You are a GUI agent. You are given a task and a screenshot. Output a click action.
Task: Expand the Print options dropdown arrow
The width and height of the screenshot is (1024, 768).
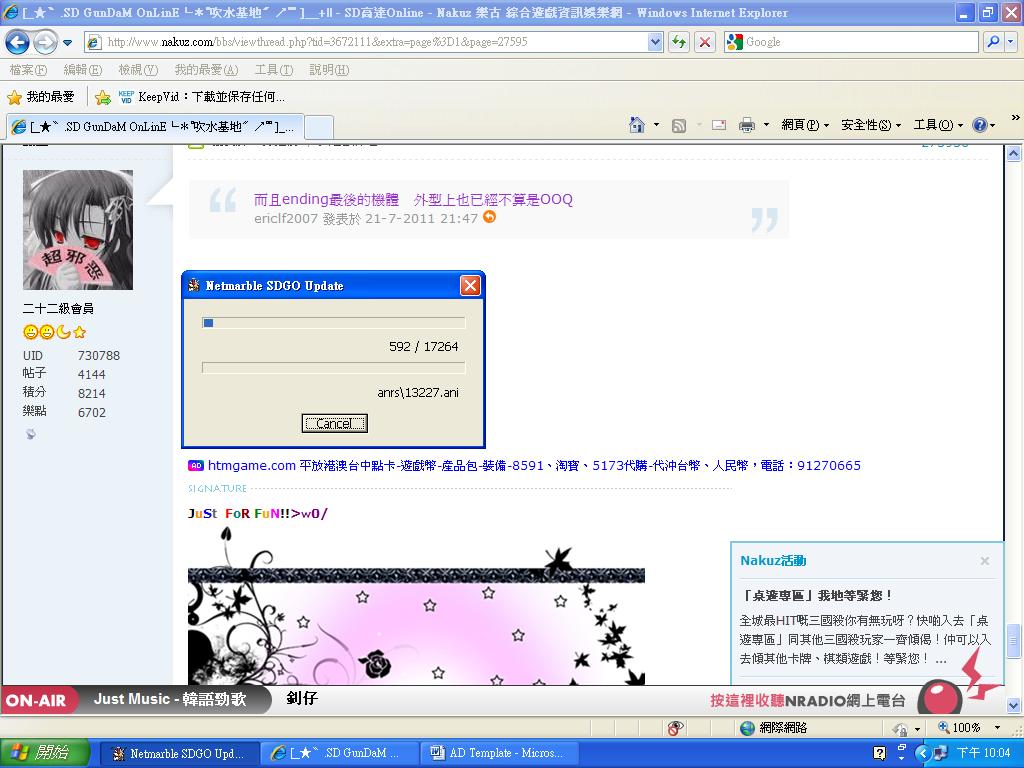tap(766, 125)
